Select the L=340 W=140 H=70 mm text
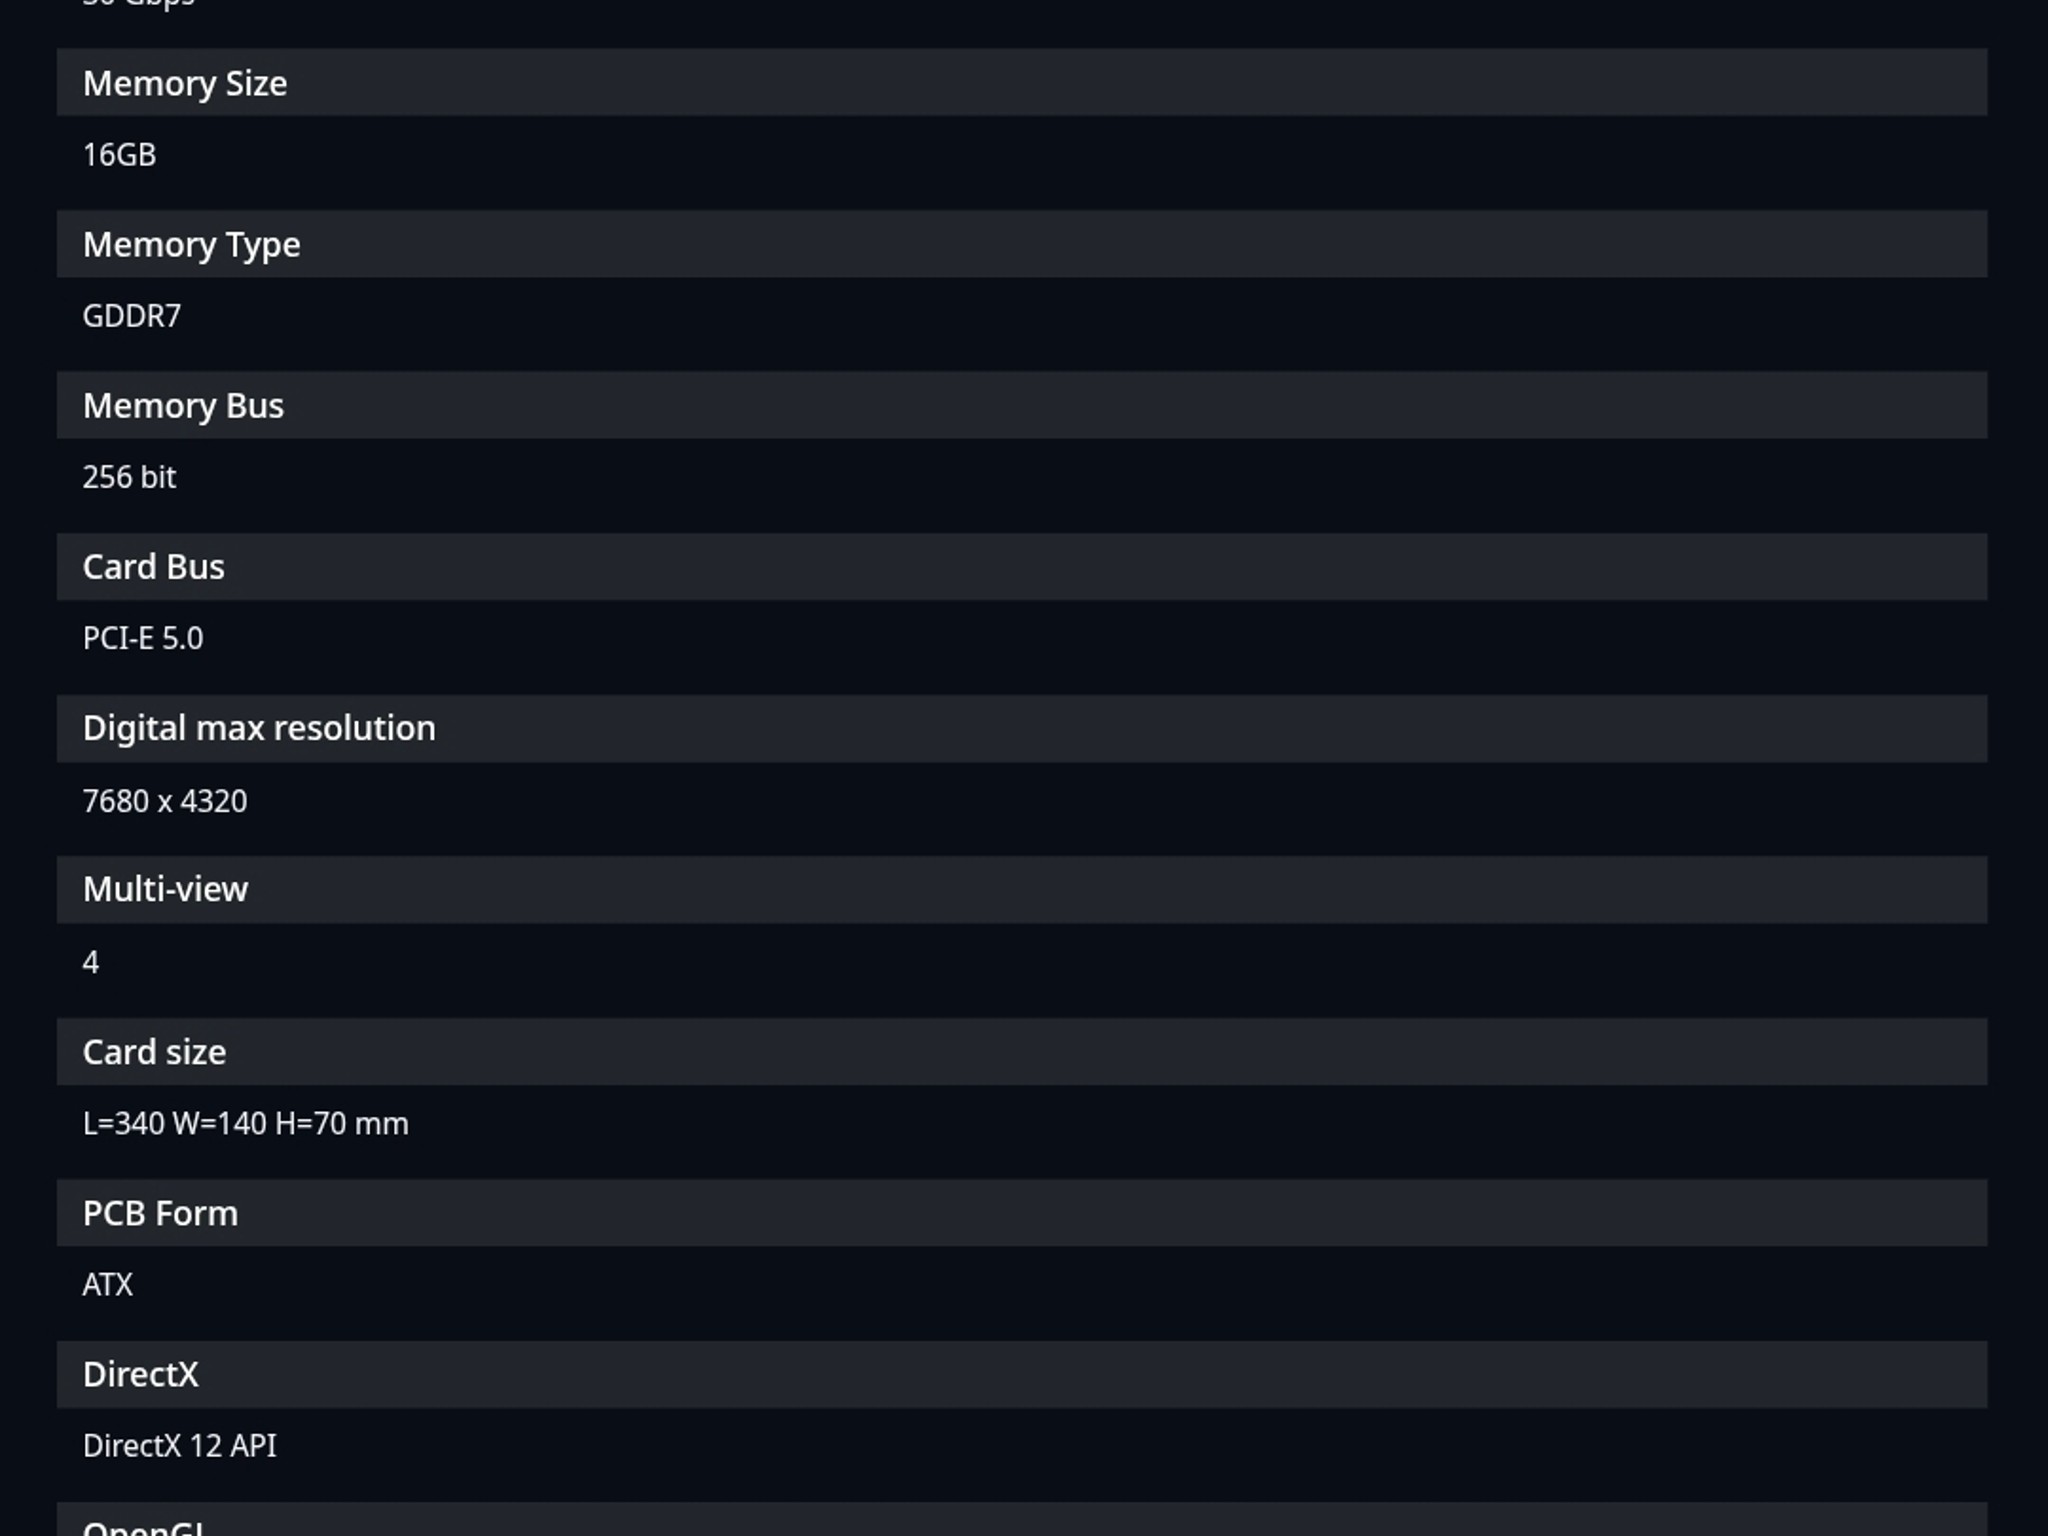The height and width of the screenshot is (1536, 2048). click(246, 1124)
